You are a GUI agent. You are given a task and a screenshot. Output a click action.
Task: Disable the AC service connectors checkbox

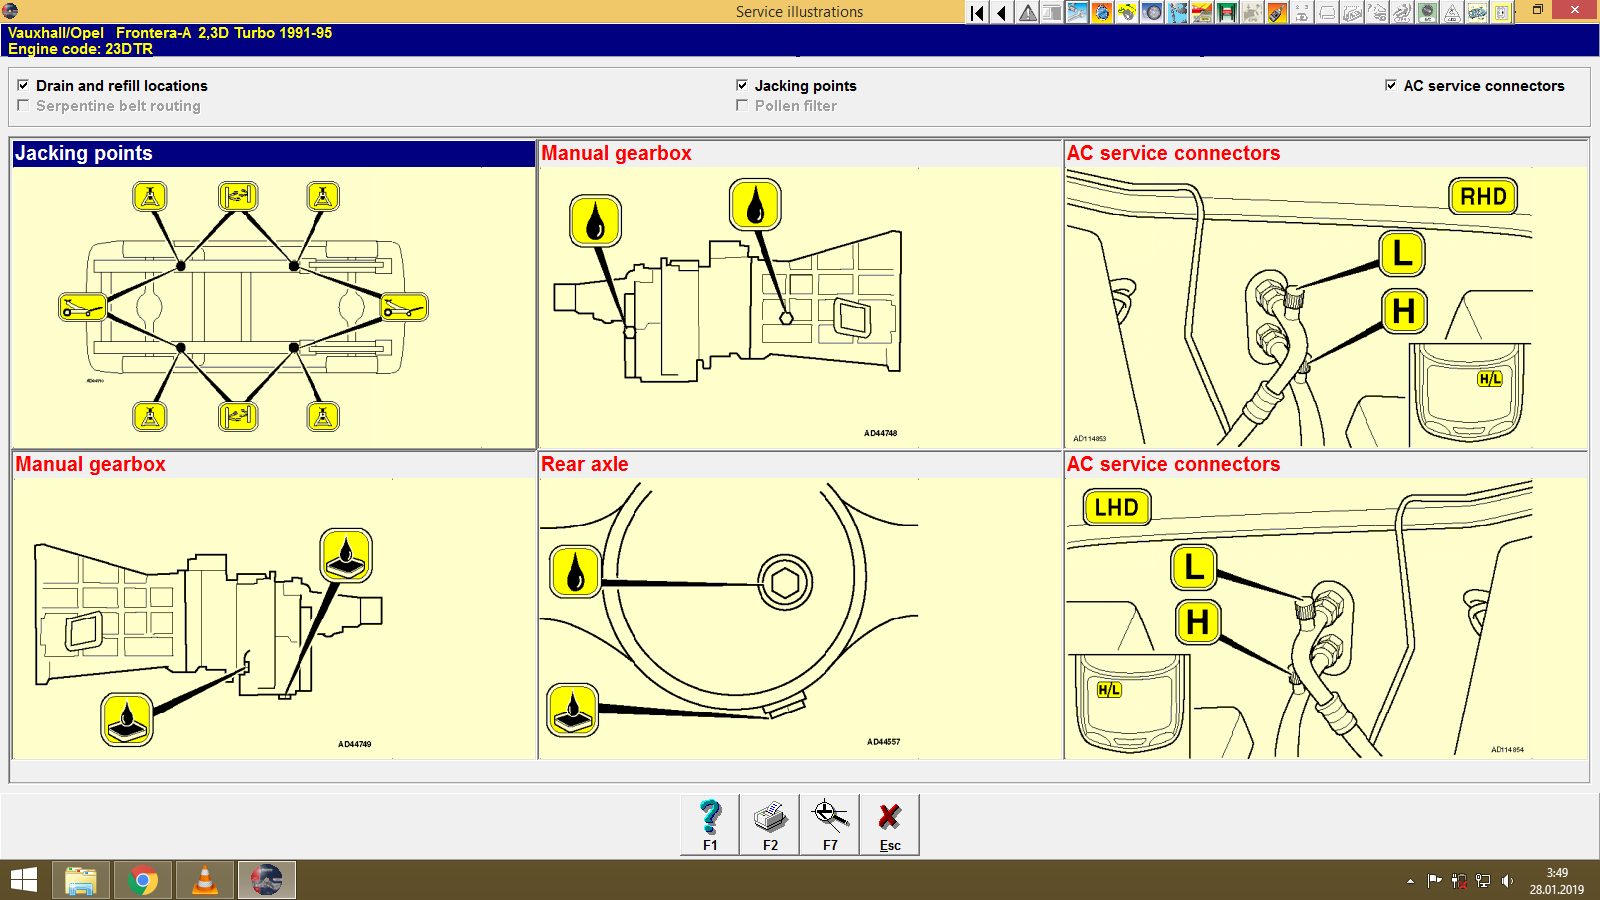[x=1390, y=86]
